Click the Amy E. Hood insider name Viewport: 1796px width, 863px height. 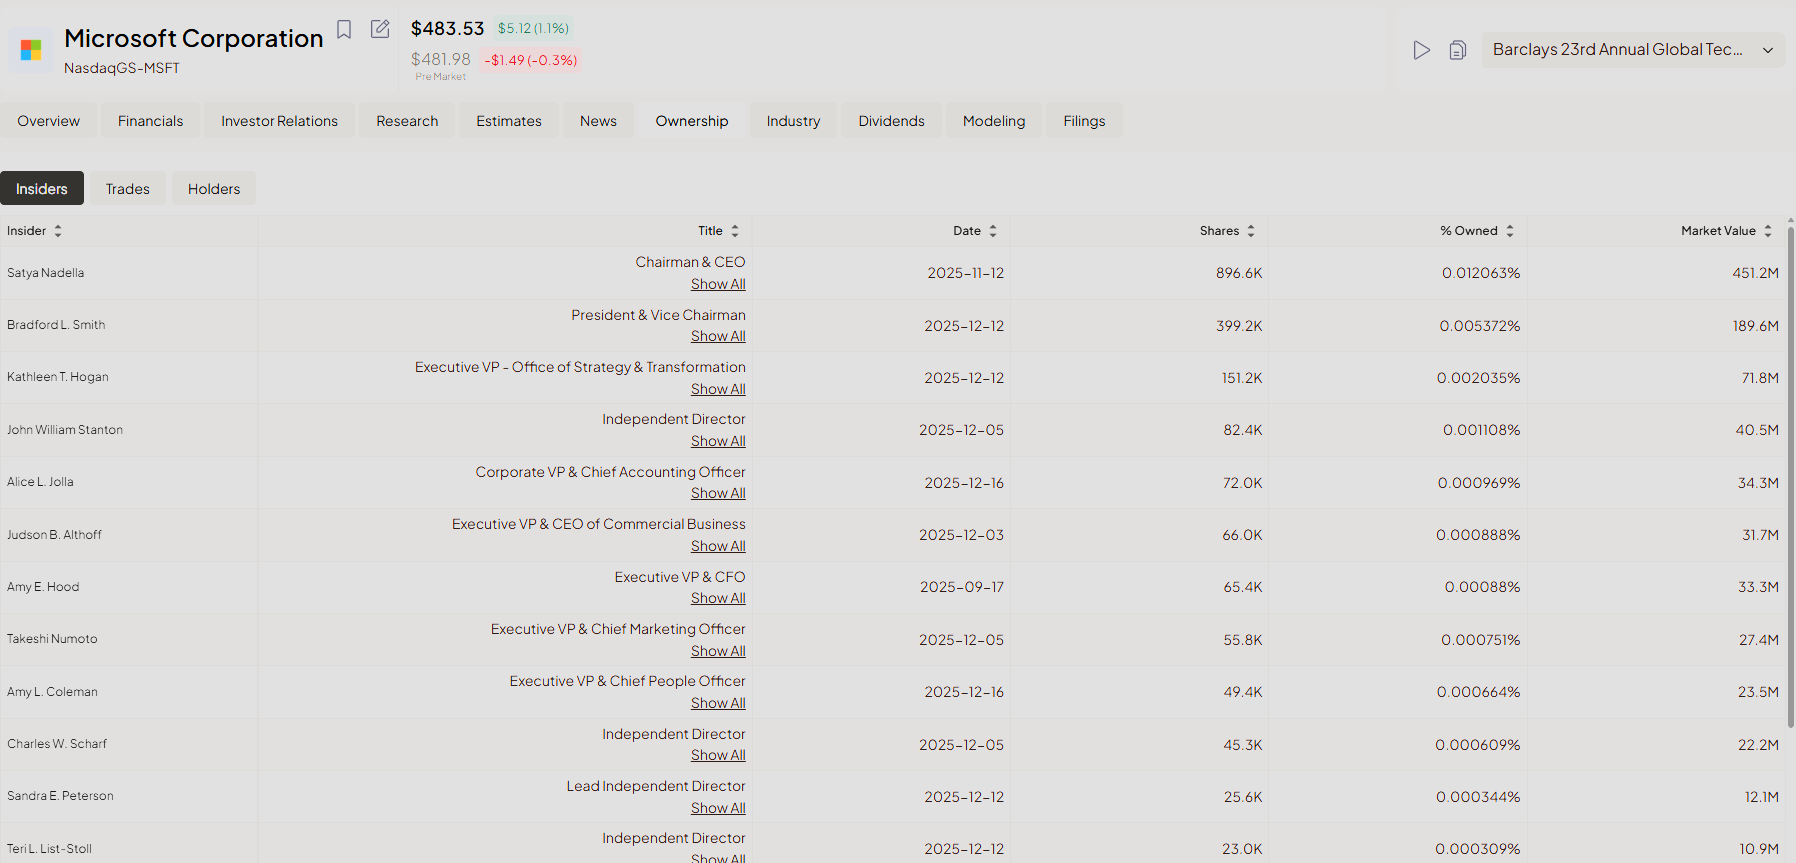pyautogui.click(x=43, y=587)
